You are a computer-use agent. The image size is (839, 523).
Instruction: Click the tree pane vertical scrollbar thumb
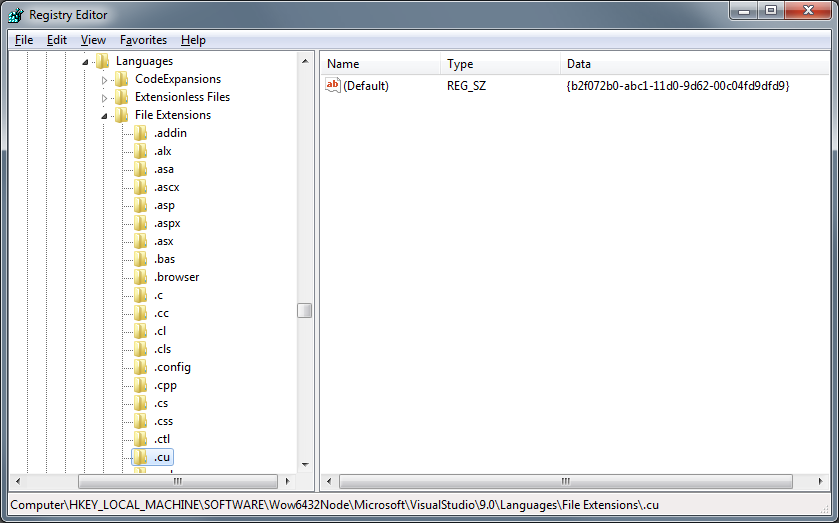click(x=304, y=310)
